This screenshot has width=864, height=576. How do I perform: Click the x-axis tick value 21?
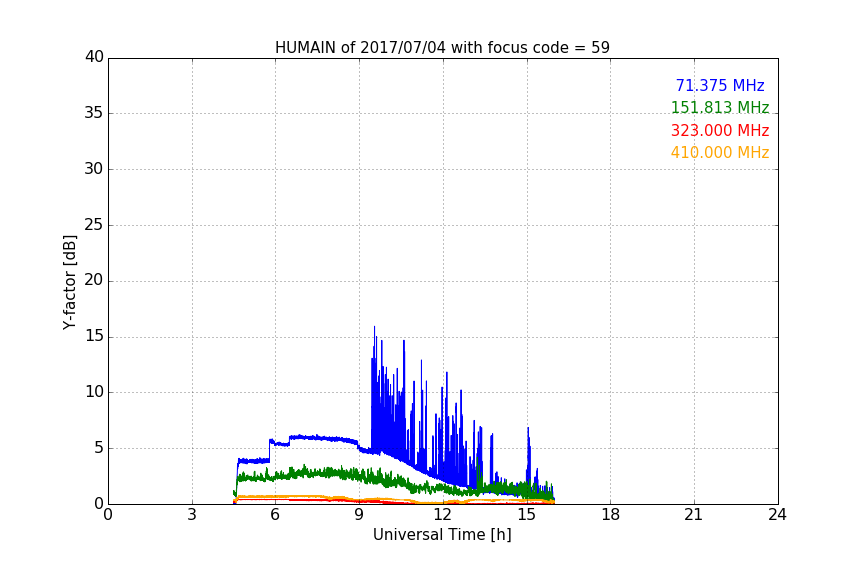694,515
